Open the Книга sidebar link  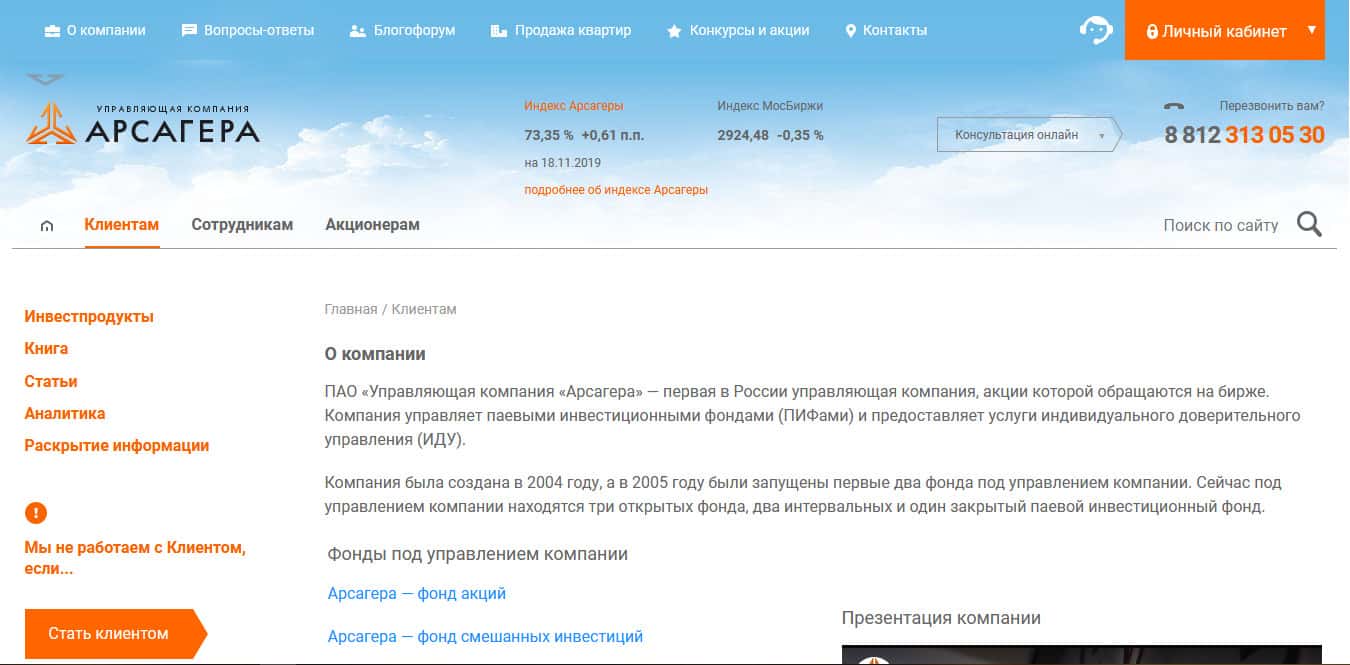46,349
